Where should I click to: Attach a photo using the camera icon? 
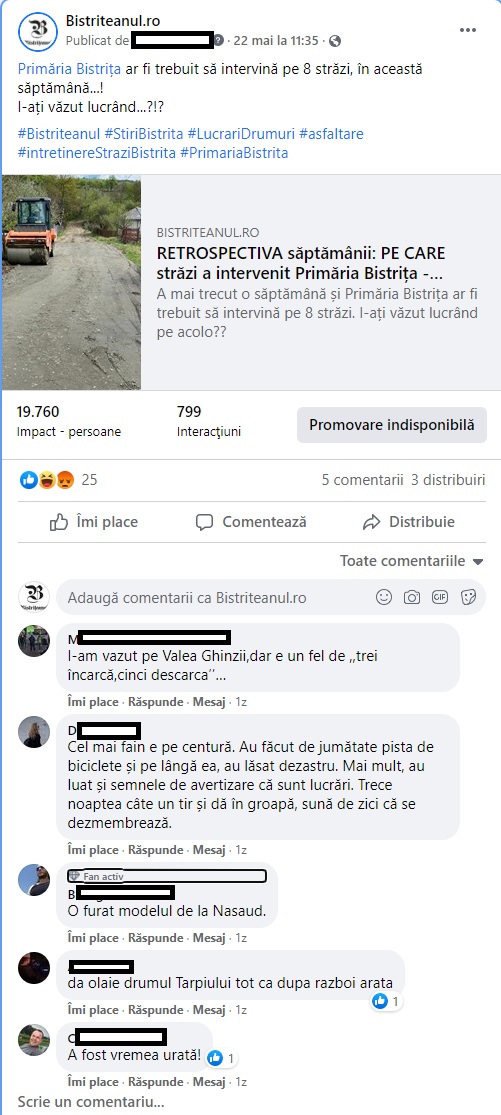412,597
